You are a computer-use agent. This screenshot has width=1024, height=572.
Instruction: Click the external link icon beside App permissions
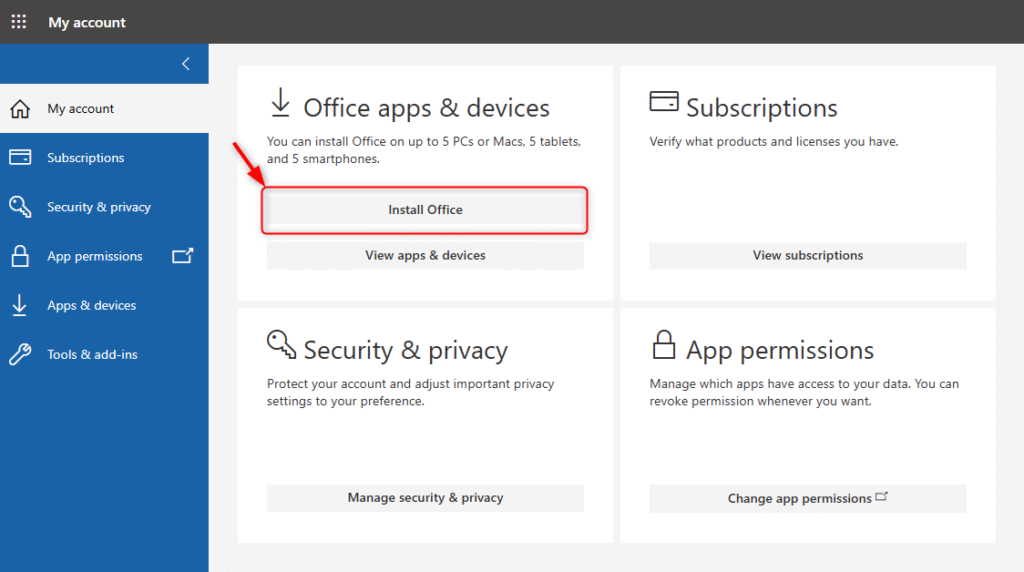182,255
